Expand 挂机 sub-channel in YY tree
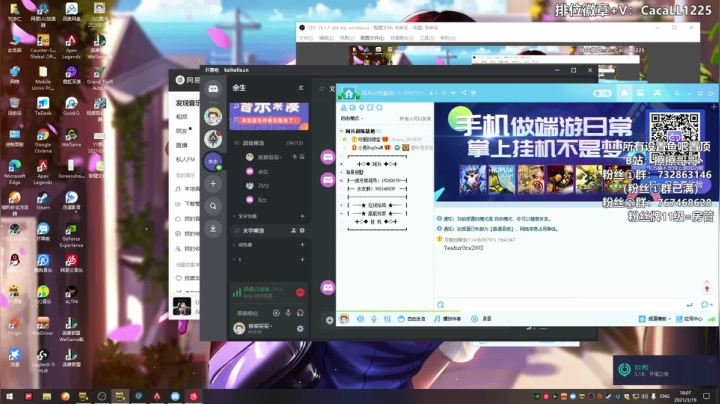The image size is (720, 404). pyautogui.click(x=341, y=222)
